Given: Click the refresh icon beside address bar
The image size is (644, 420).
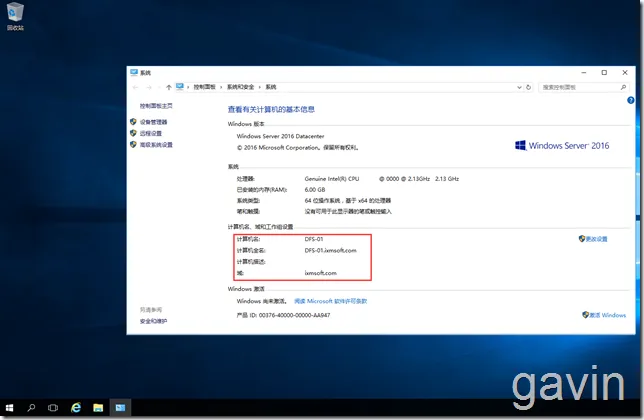Looking at the screenshot, I should (529, 87).
